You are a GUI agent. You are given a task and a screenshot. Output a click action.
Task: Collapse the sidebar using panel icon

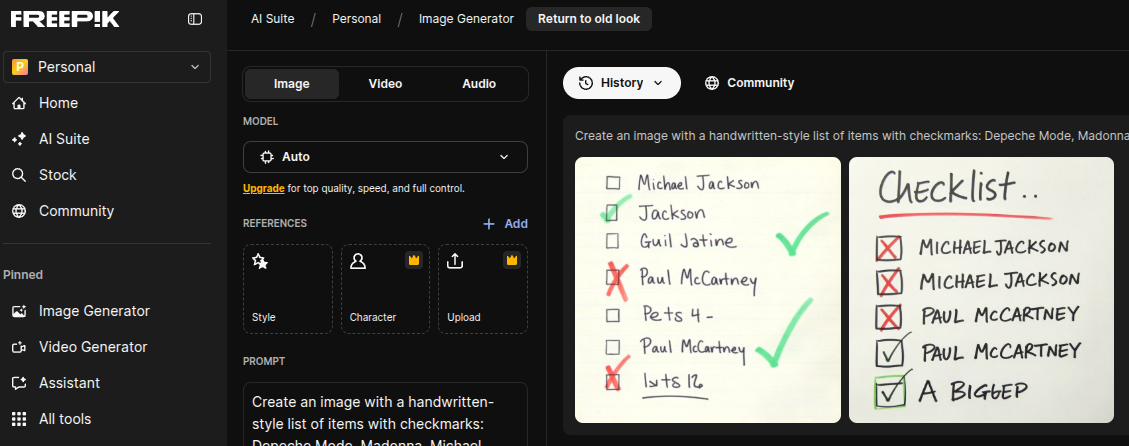[x=195, y=19]
